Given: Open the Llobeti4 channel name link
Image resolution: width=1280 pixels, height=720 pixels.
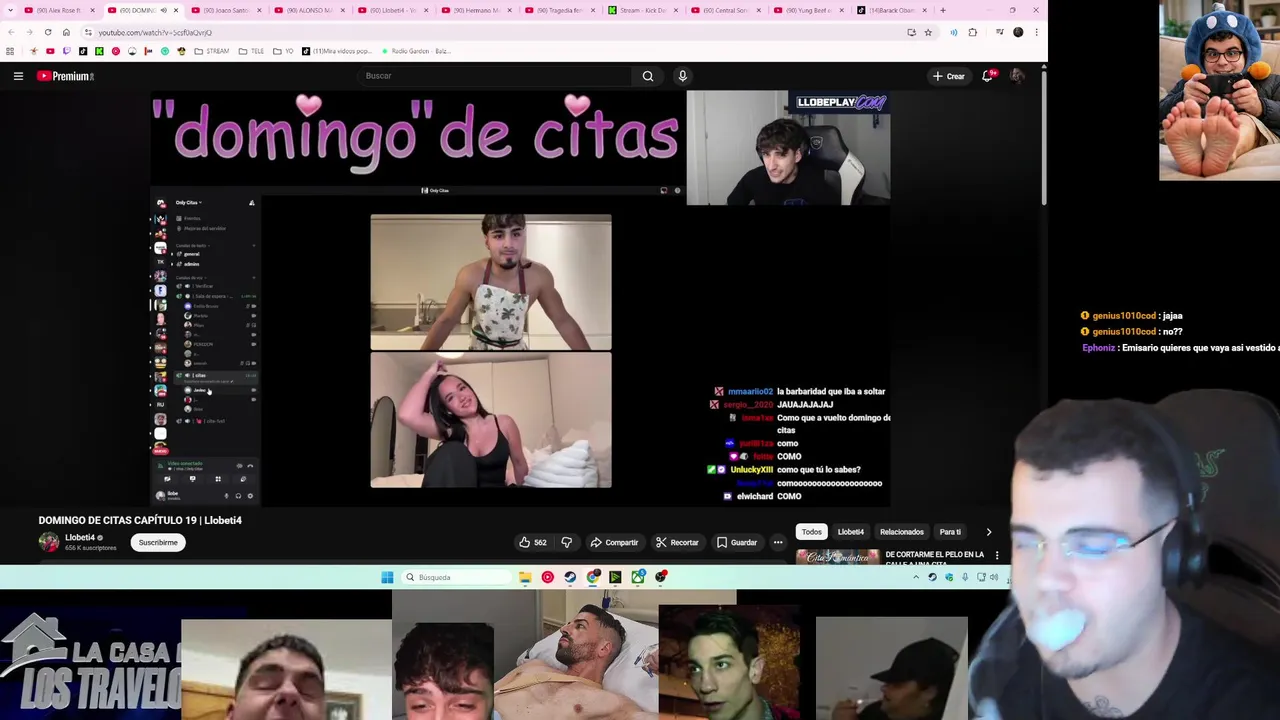Looking at the screenshot, I should tap(80, 538).
